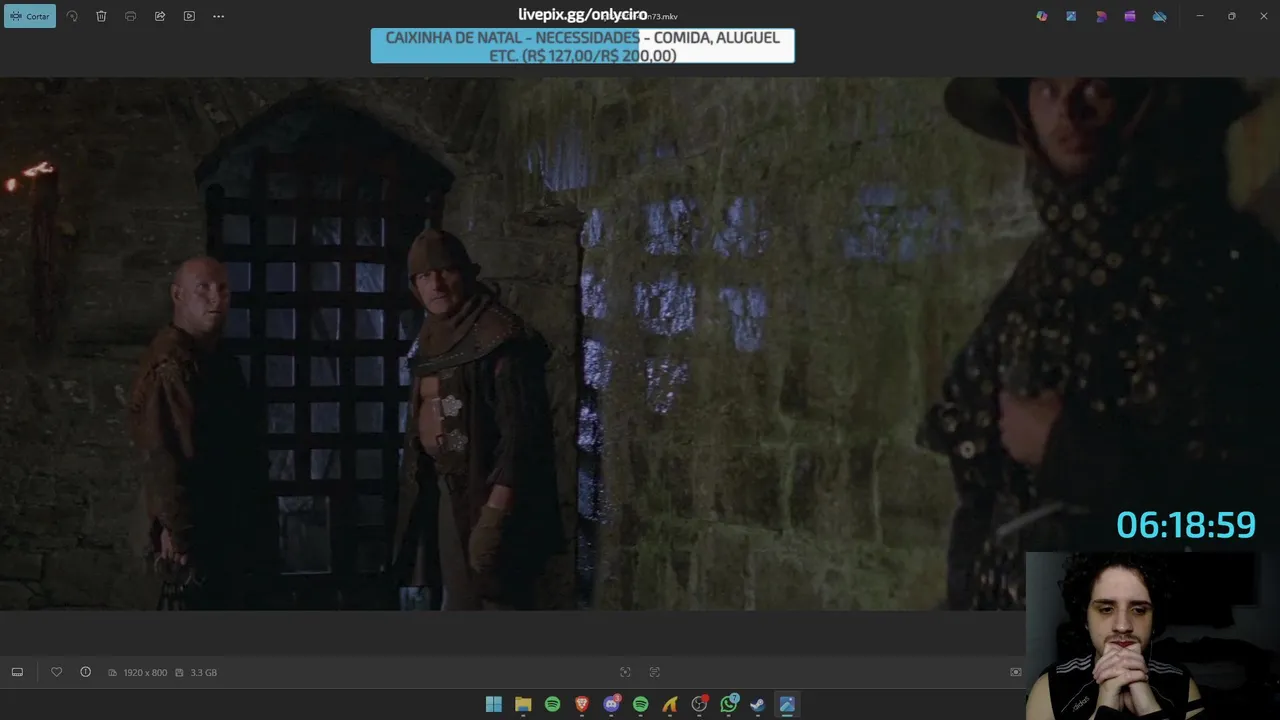
Task: Click the 06:18:59 timer overlay
Action: click(1186, 525)
